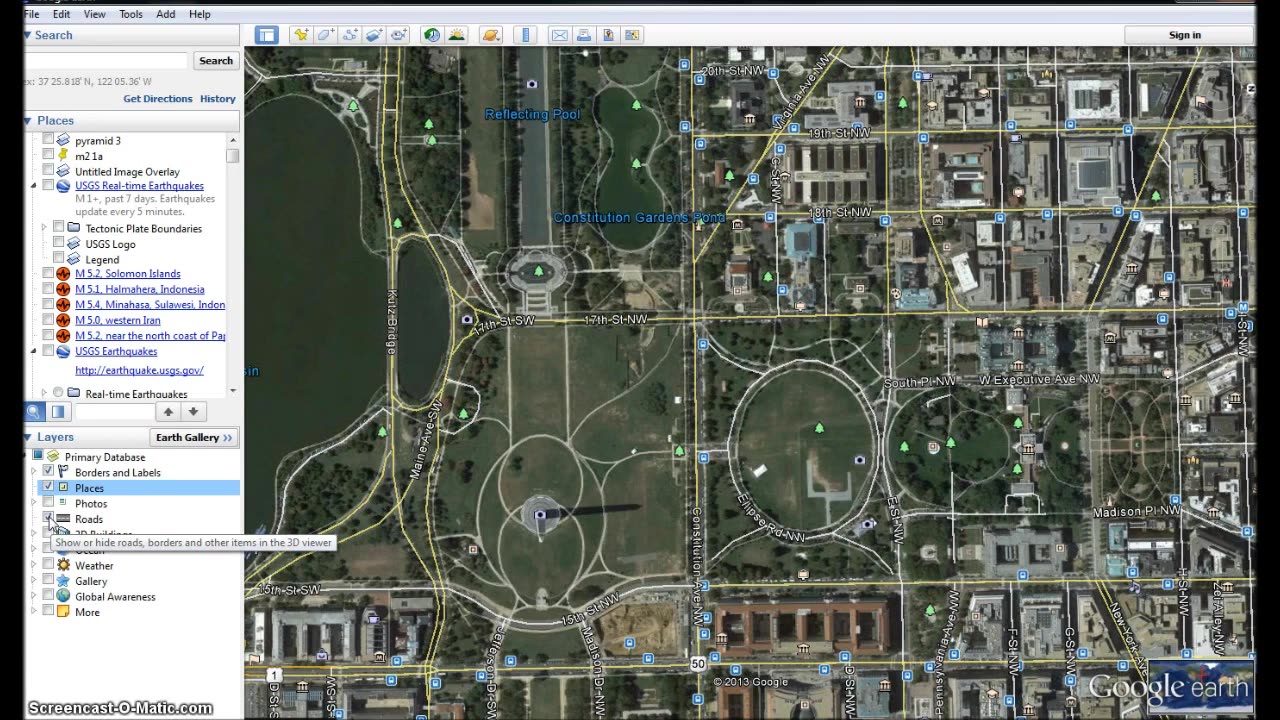Image resolution: width=1280 pixels, height=720 pixels.
Task: Uncheck the Places layer checkbox
Action: (x=48, y=487)
